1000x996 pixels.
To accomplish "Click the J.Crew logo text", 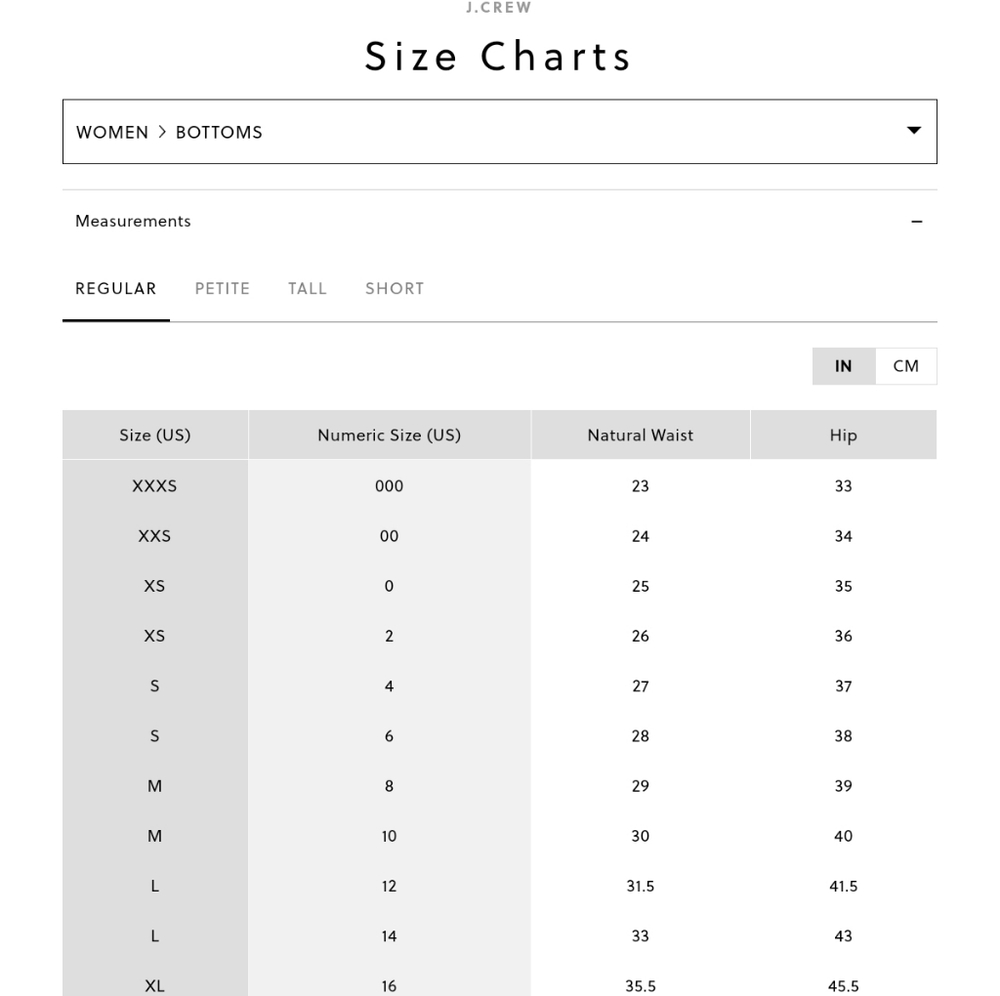I will [498, 8].
